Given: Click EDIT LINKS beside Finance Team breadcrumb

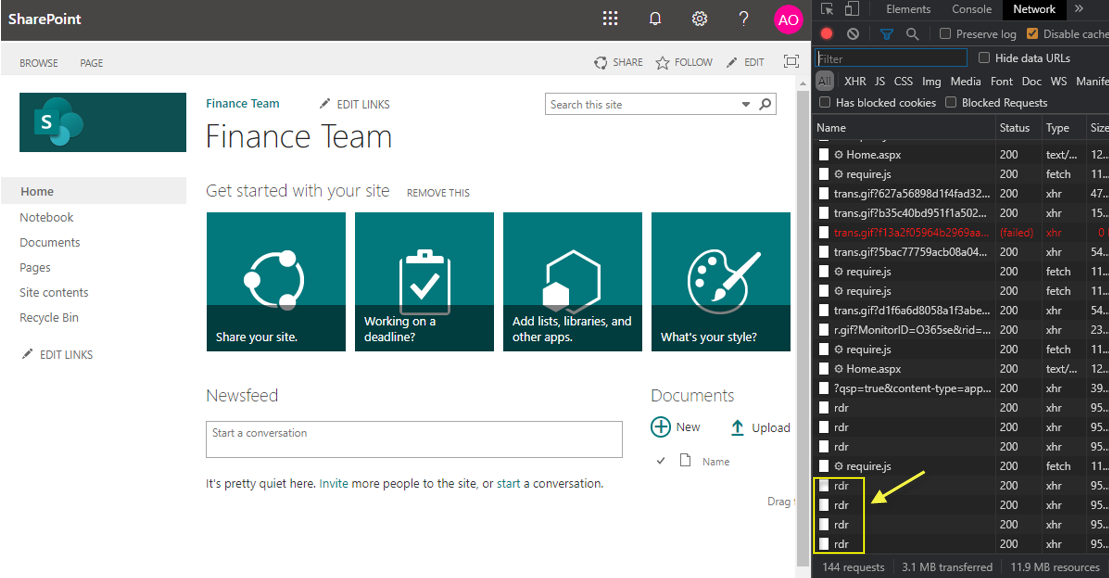Looking at the screenshot, I should tap(354, 104).
